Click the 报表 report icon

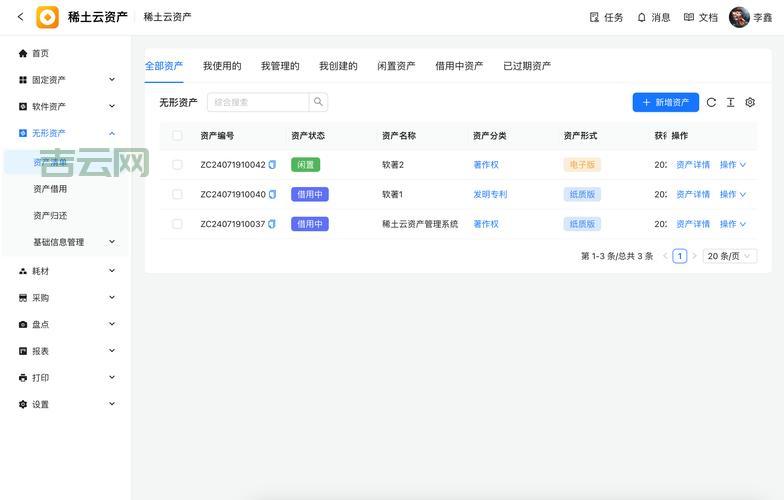pyautogui.click(x=22, y=351)
